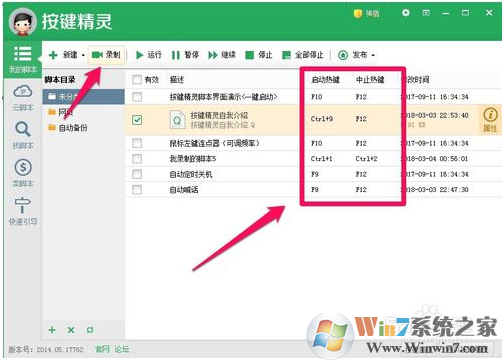Click the 版本号 version text in status bar
Screen dimensions: 504x362
coord(46,349)
